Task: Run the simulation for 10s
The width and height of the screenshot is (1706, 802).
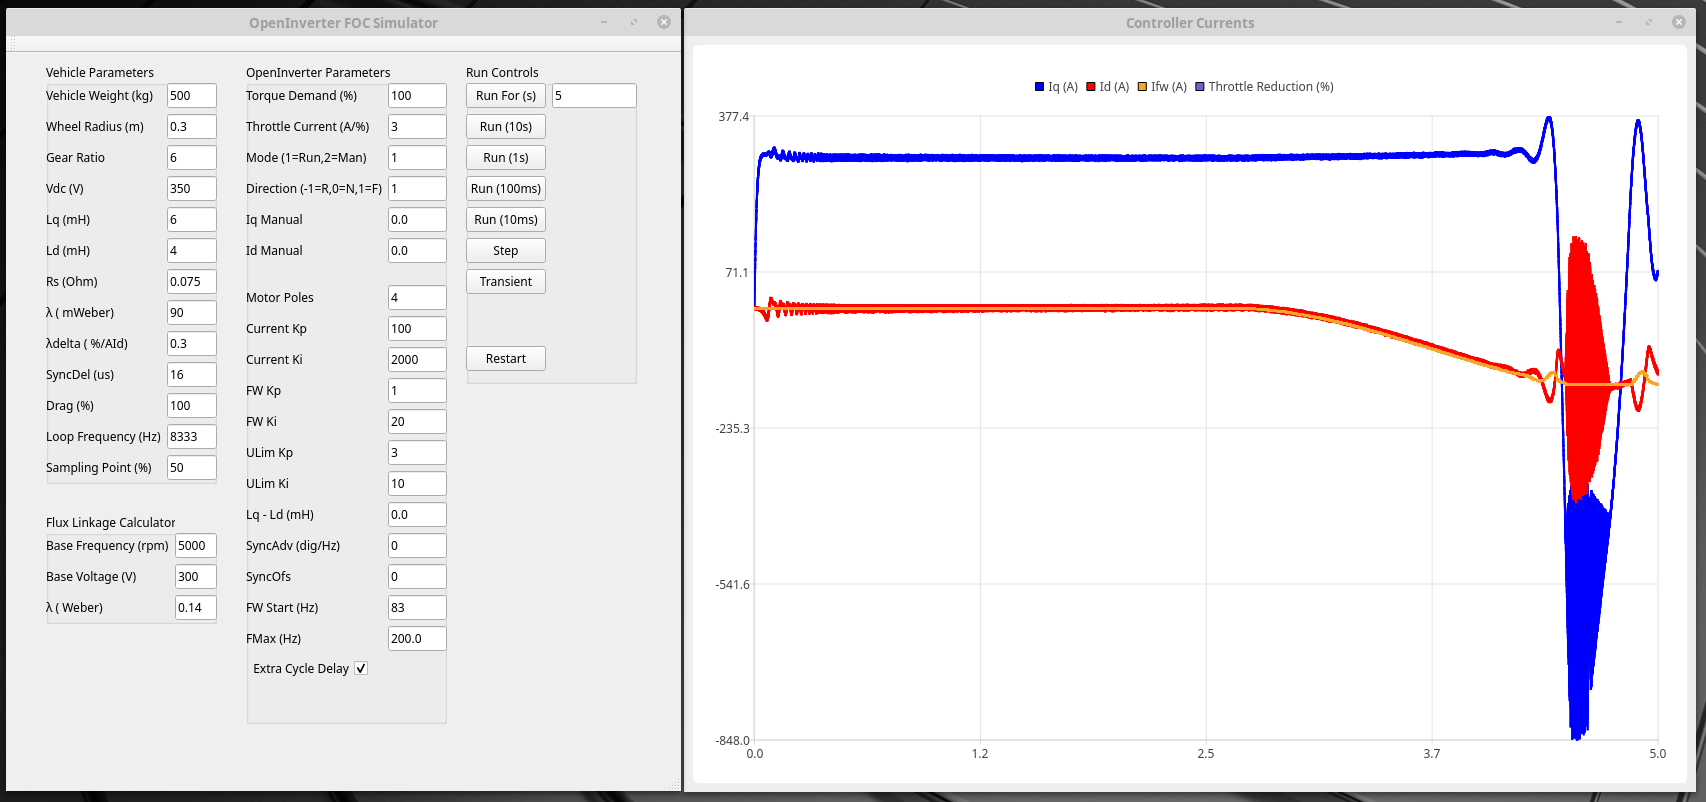Action: (505, 127)
